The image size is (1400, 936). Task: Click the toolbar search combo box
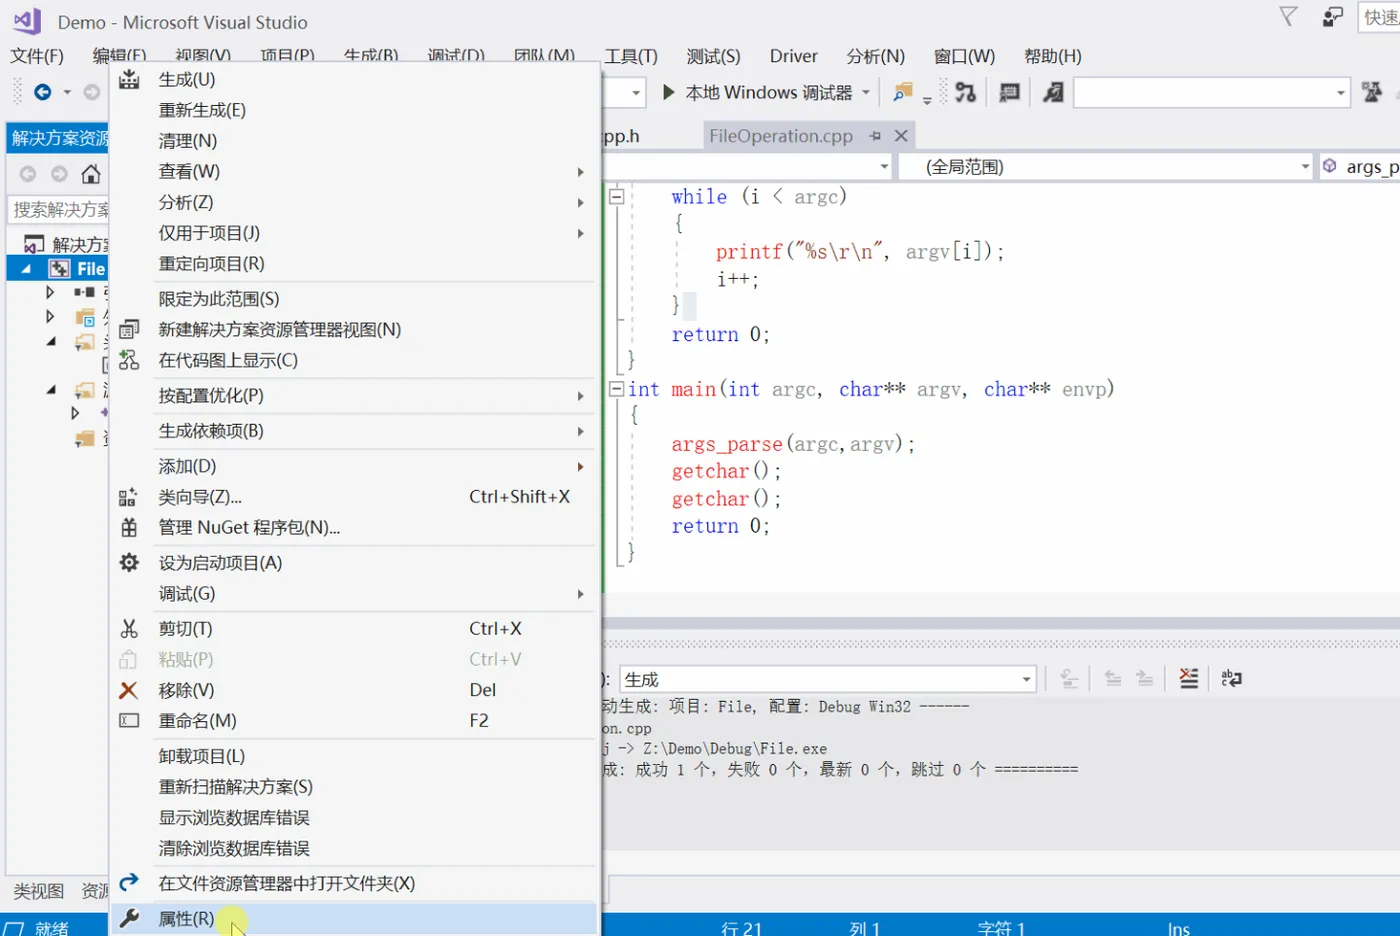click(x=1212, y=93)
